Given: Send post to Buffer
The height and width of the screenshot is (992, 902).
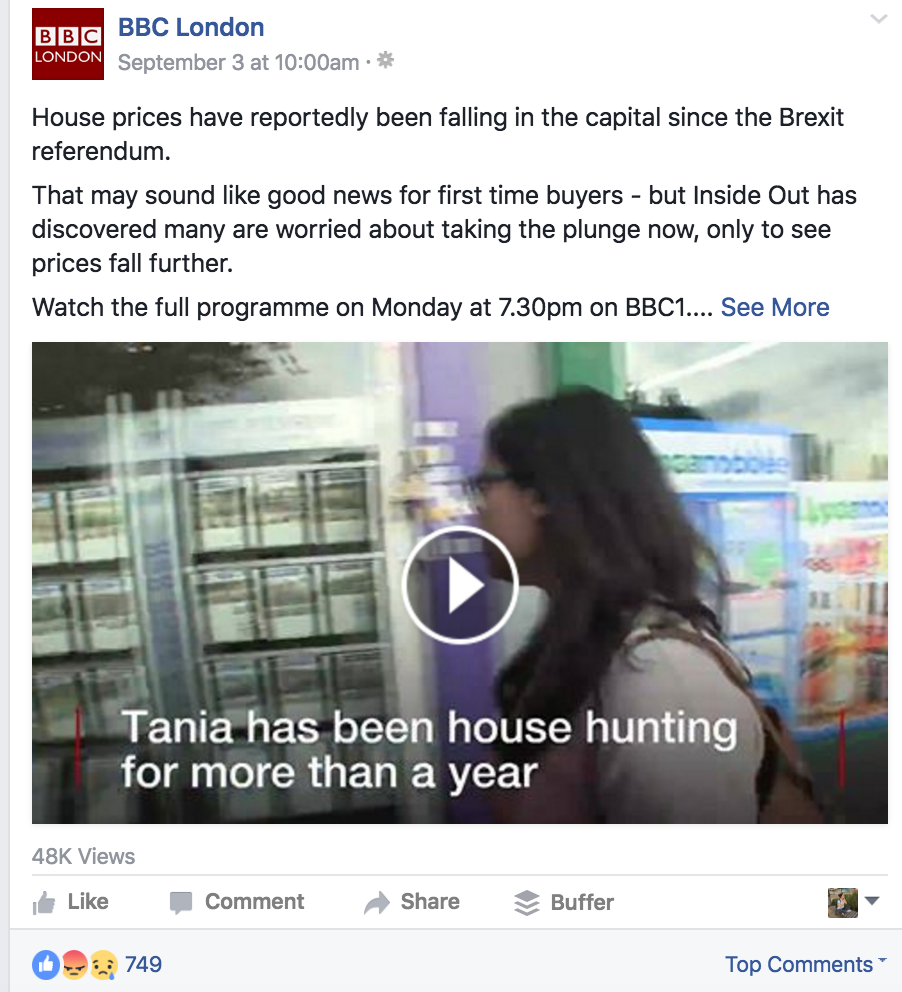Looking at the screenshot, I should click(x=564, y=902).
